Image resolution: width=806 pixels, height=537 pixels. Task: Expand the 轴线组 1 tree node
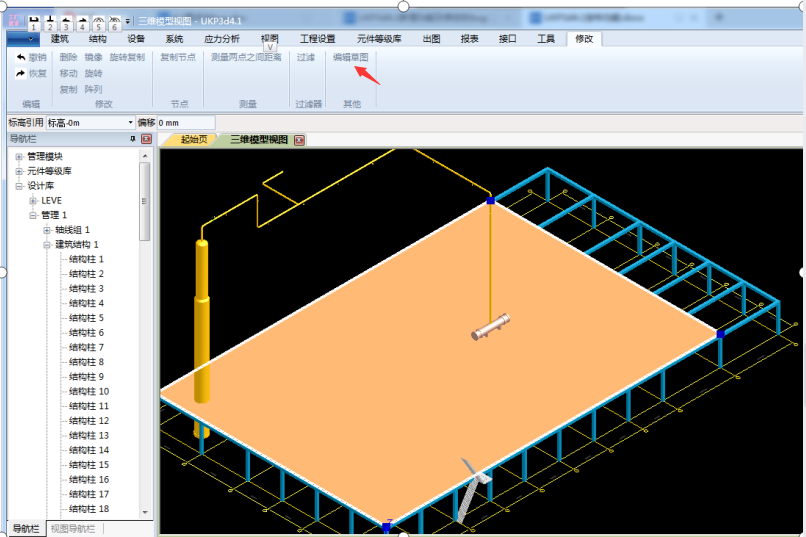coord(46,230)
